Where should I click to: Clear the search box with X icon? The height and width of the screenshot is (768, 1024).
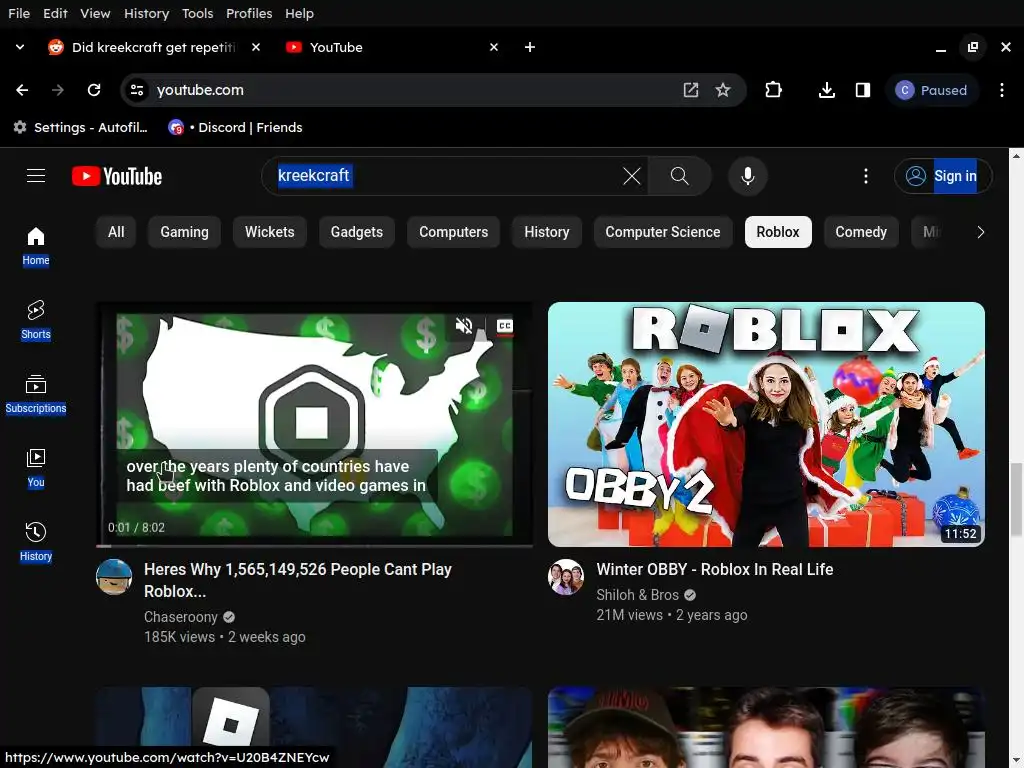(x=632, y=176)
